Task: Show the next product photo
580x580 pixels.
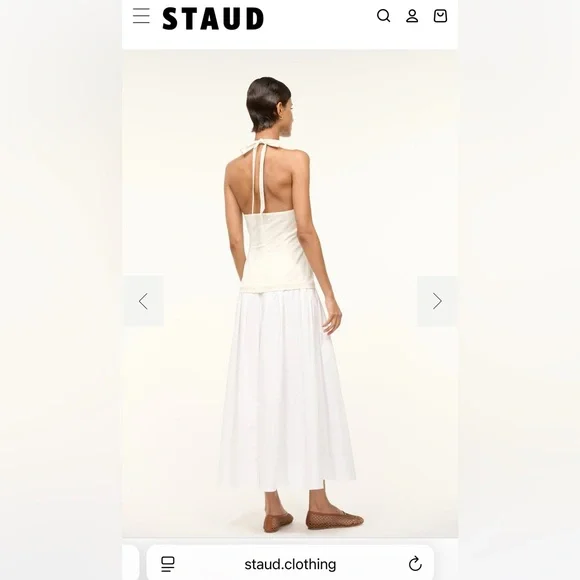Action: tap(437, 301)
